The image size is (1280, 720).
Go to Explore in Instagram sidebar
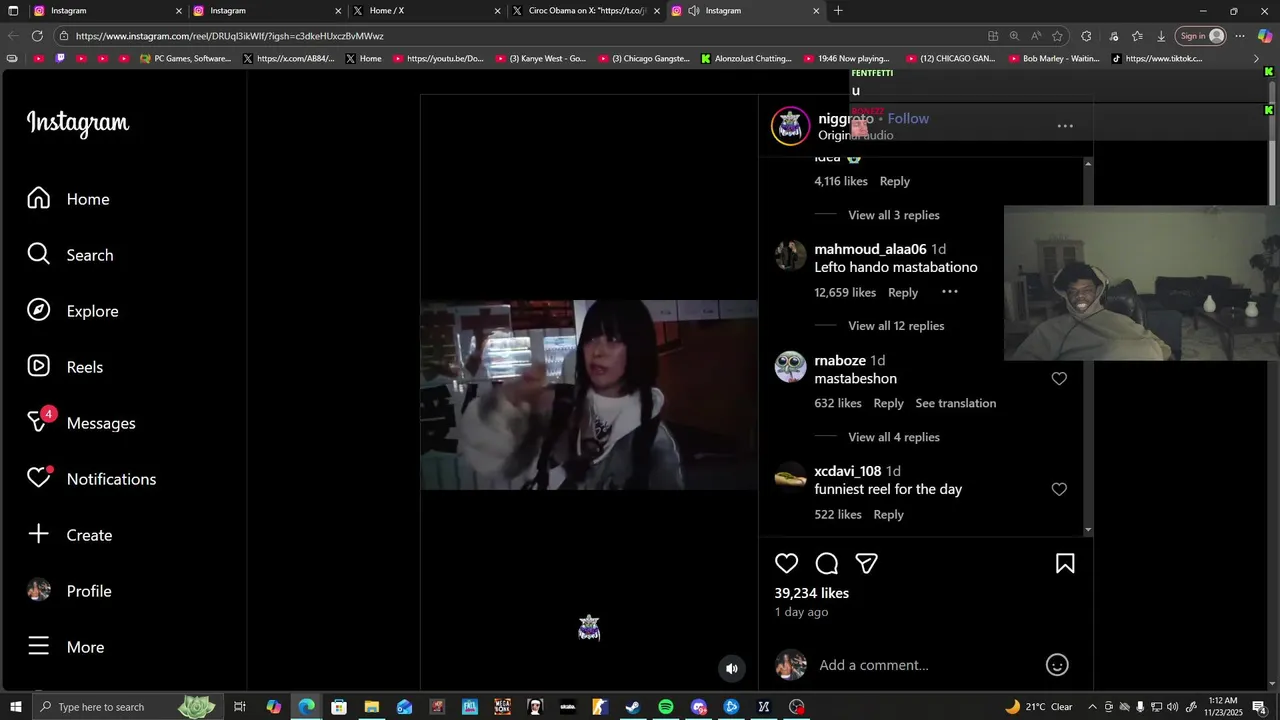[72, 311]
